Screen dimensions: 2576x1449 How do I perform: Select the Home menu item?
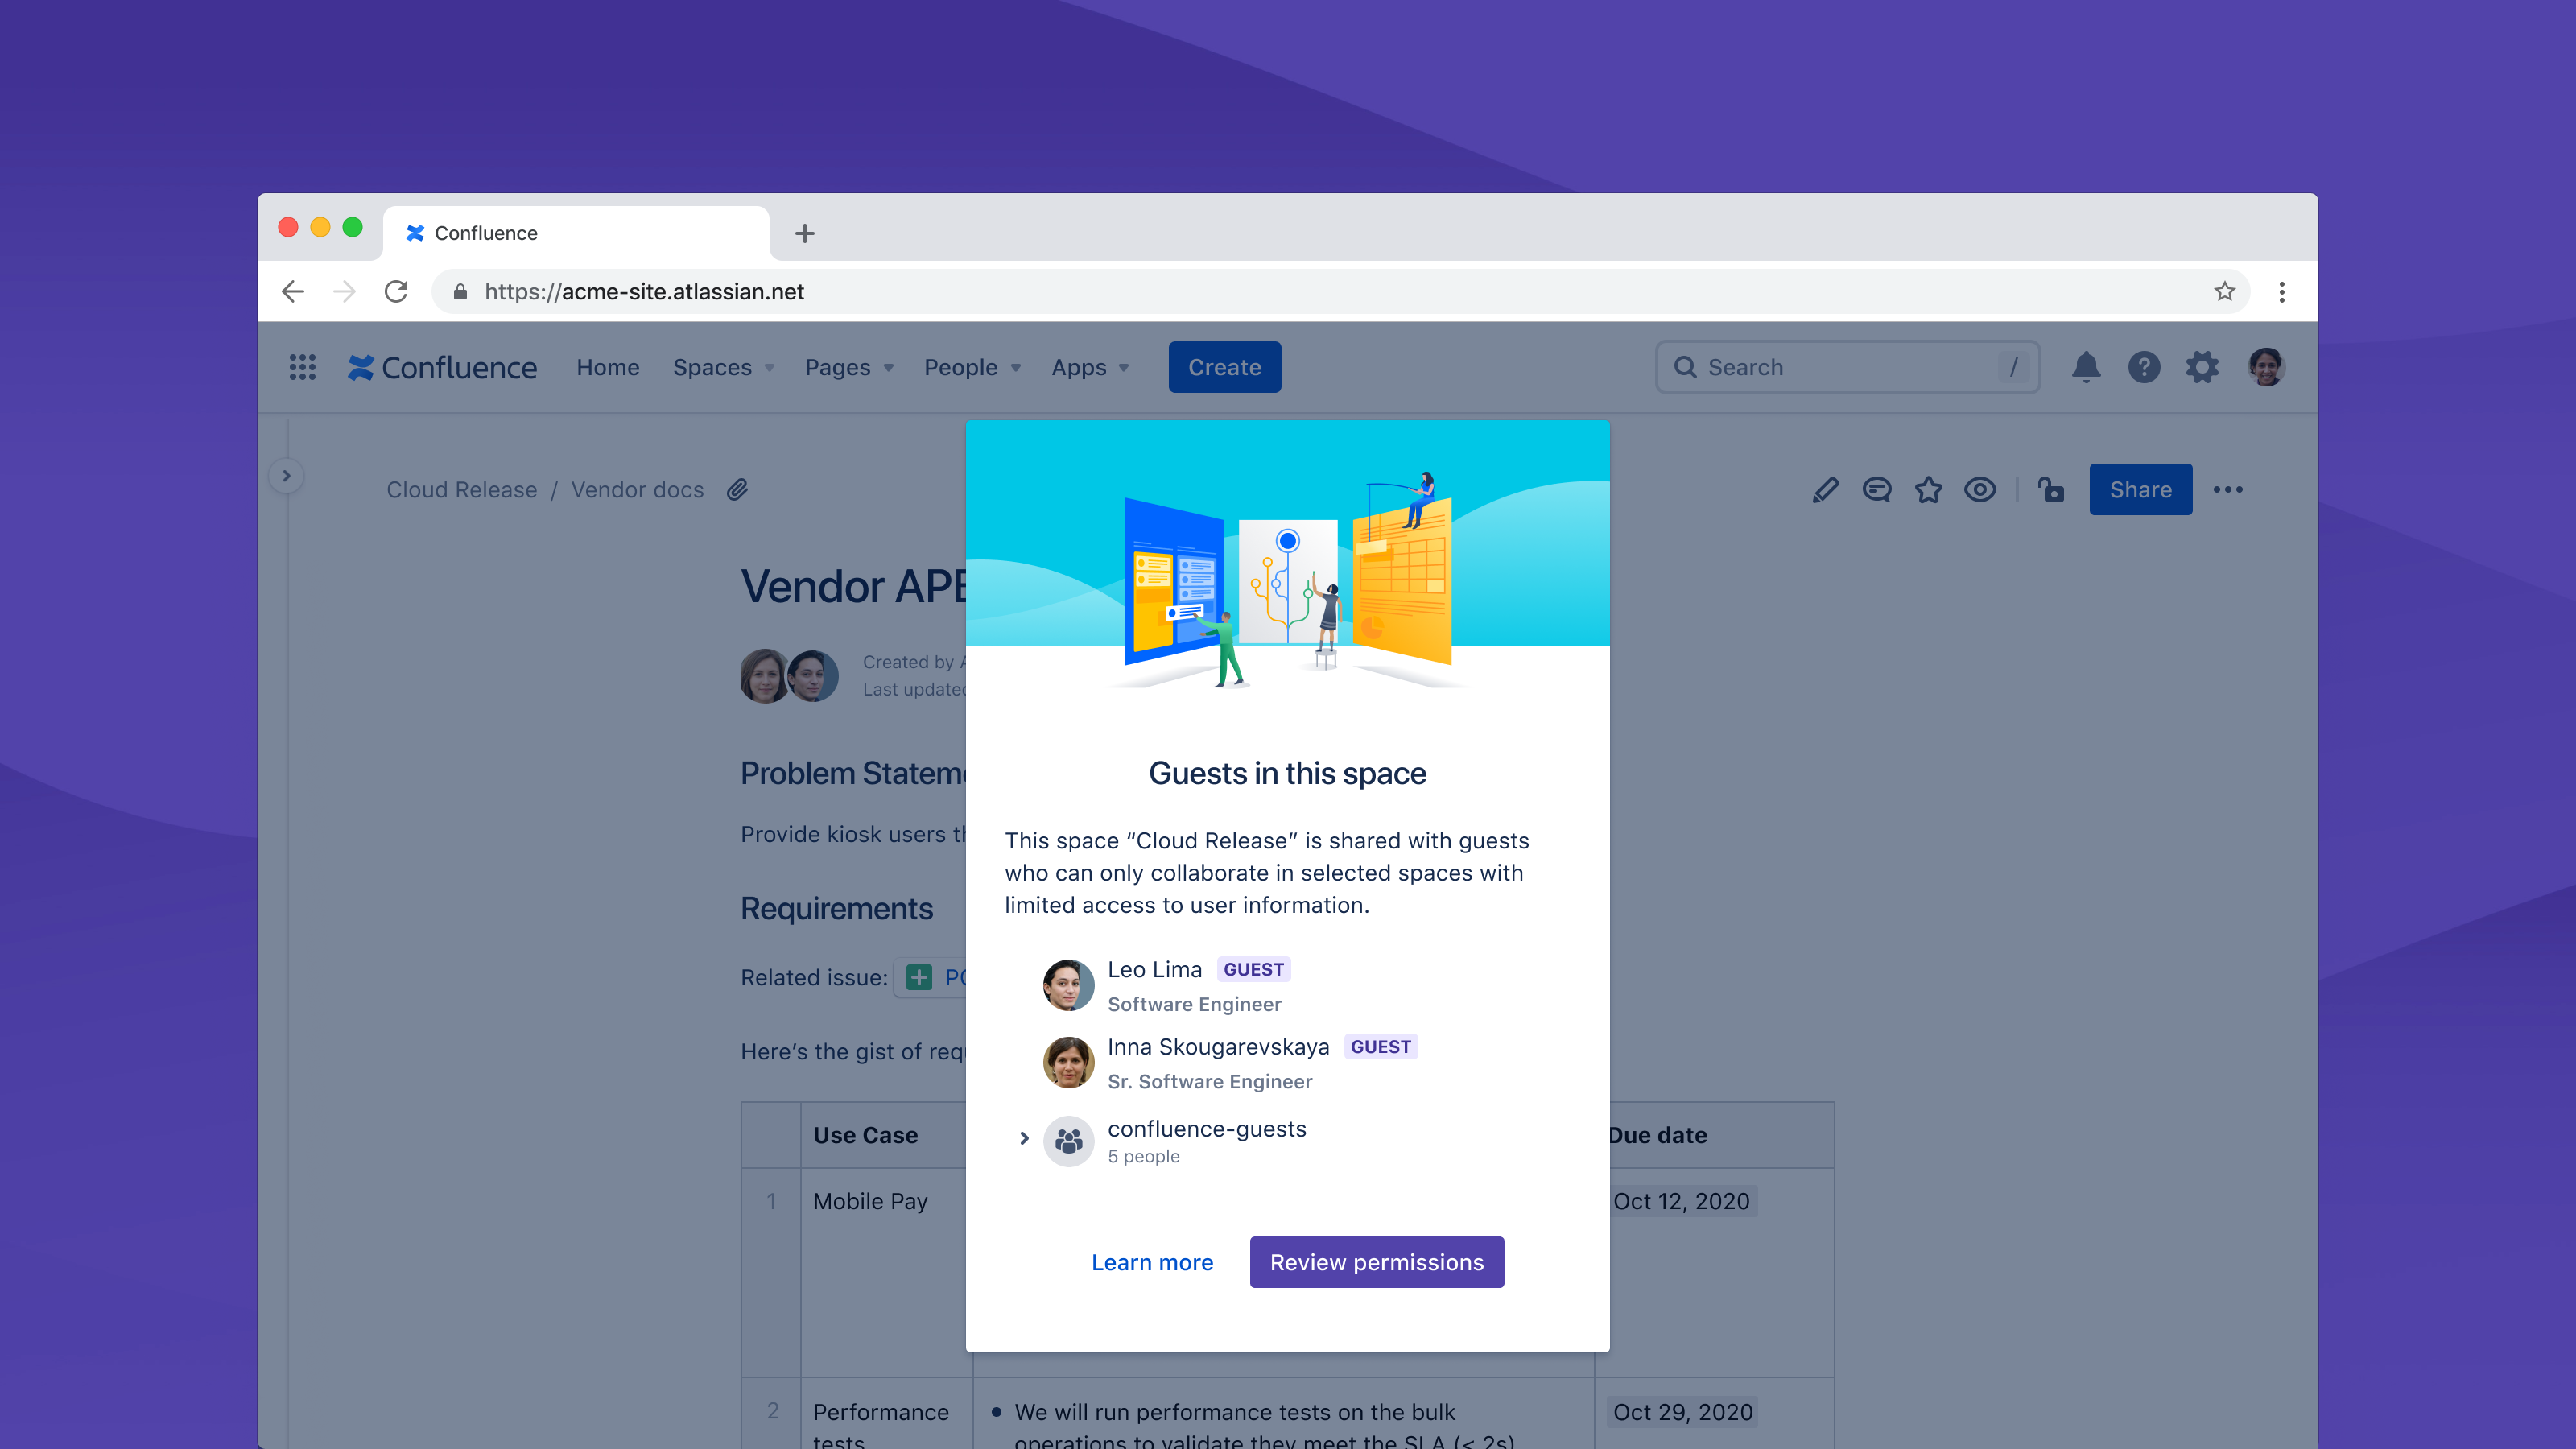pyautogui.click(x=607, y=366)
